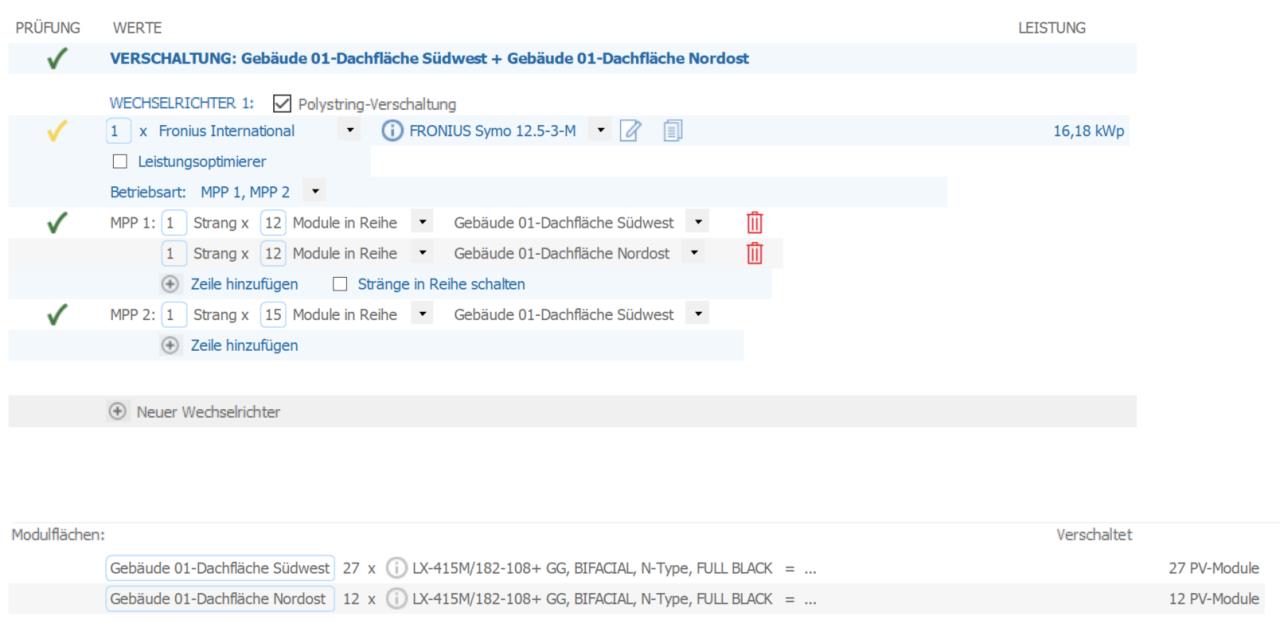The image size is (1280, 624).
Task: Click plus icon beside Neuer Wechselrichter
Action: pos(118,412)
